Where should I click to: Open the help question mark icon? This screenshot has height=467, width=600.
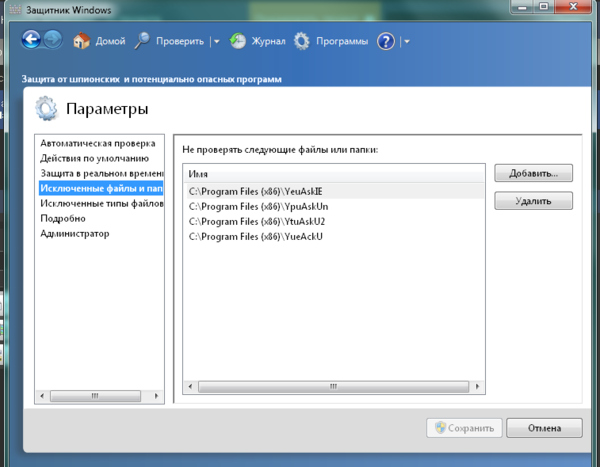(x=386, y=41)
